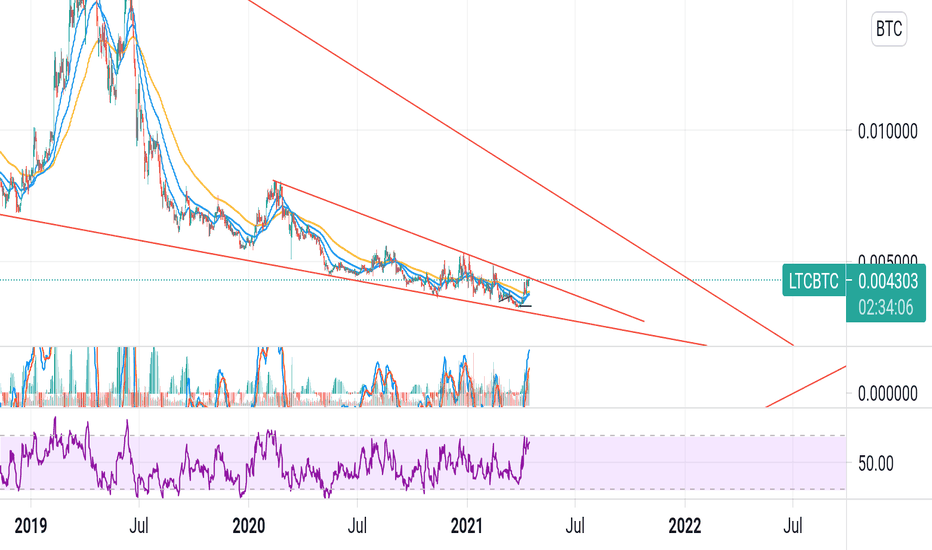Click the Jul label between 2021 and 2022
932x550 pixels.
[x=575, y=526]
